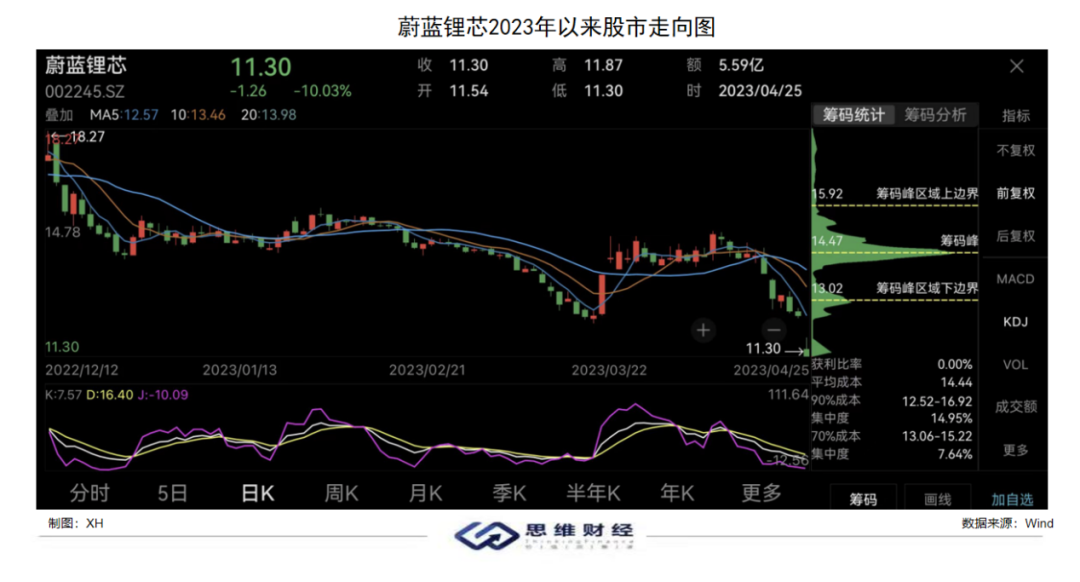Switch to 5日 chart period

[172, 493]
